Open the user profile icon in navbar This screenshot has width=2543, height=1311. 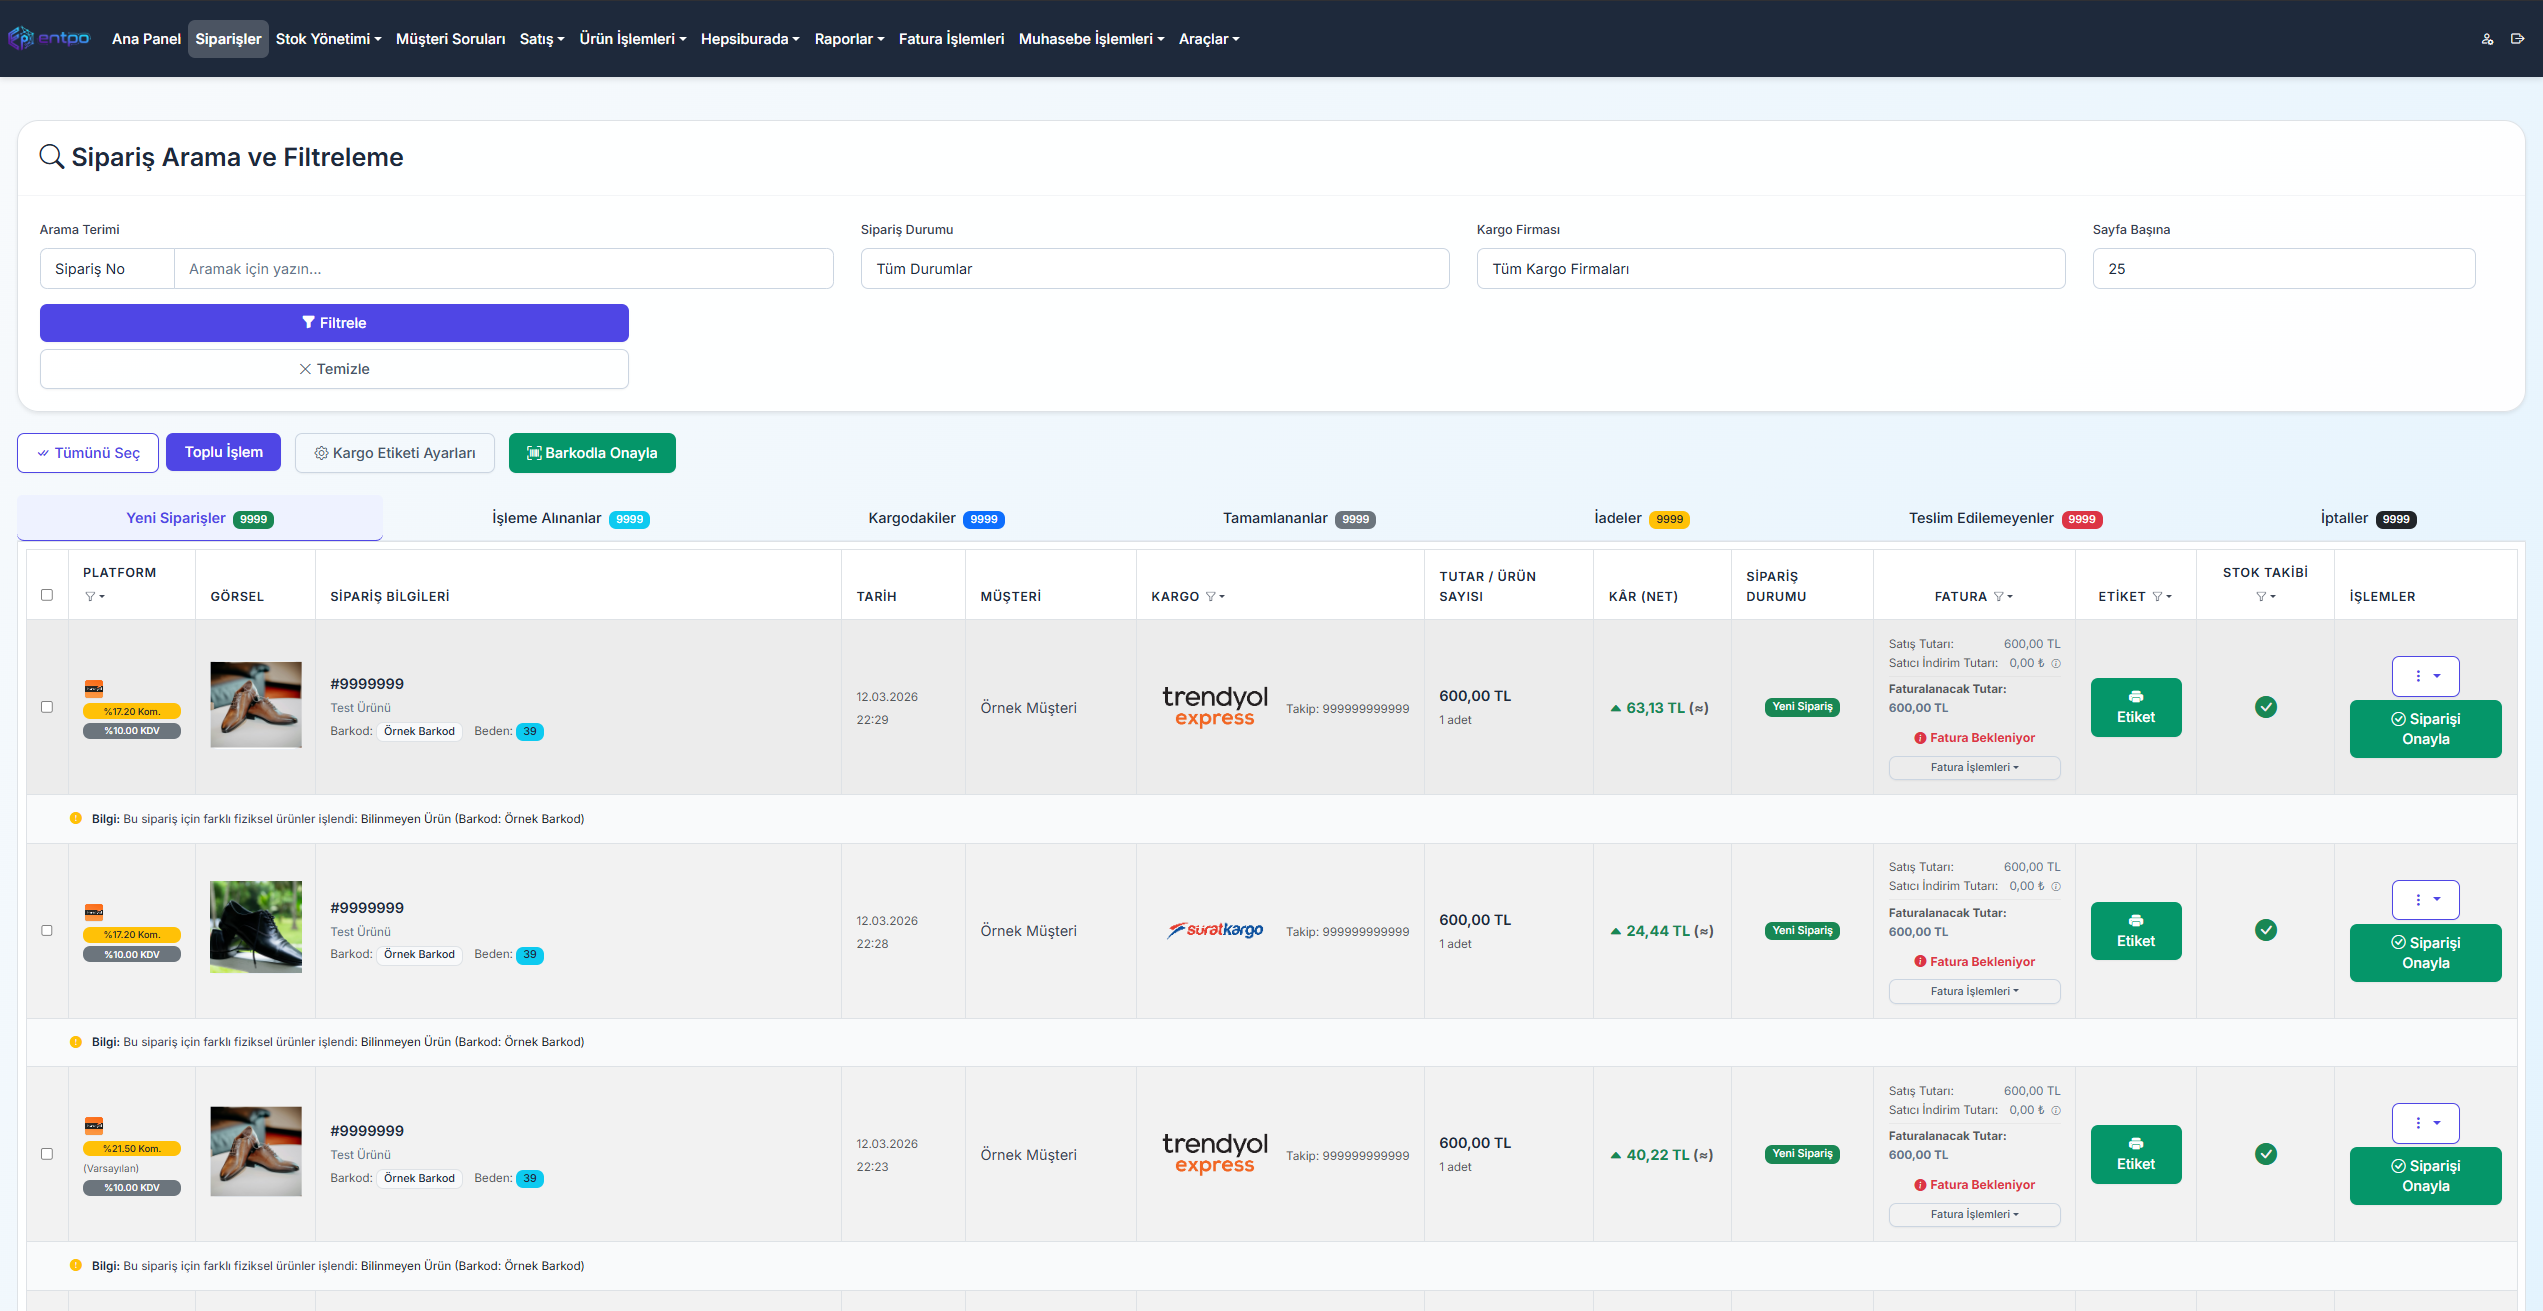point(2487,39)
